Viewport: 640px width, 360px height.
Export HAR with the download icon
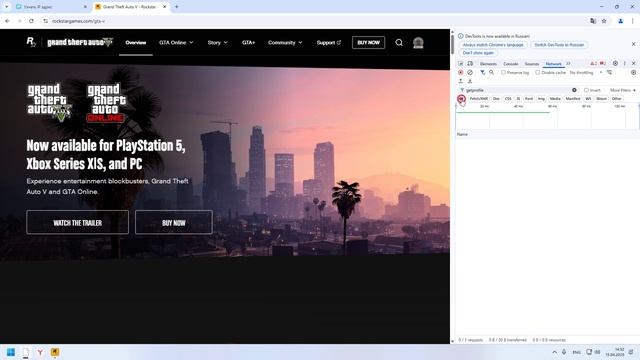(x=470, y=81)
